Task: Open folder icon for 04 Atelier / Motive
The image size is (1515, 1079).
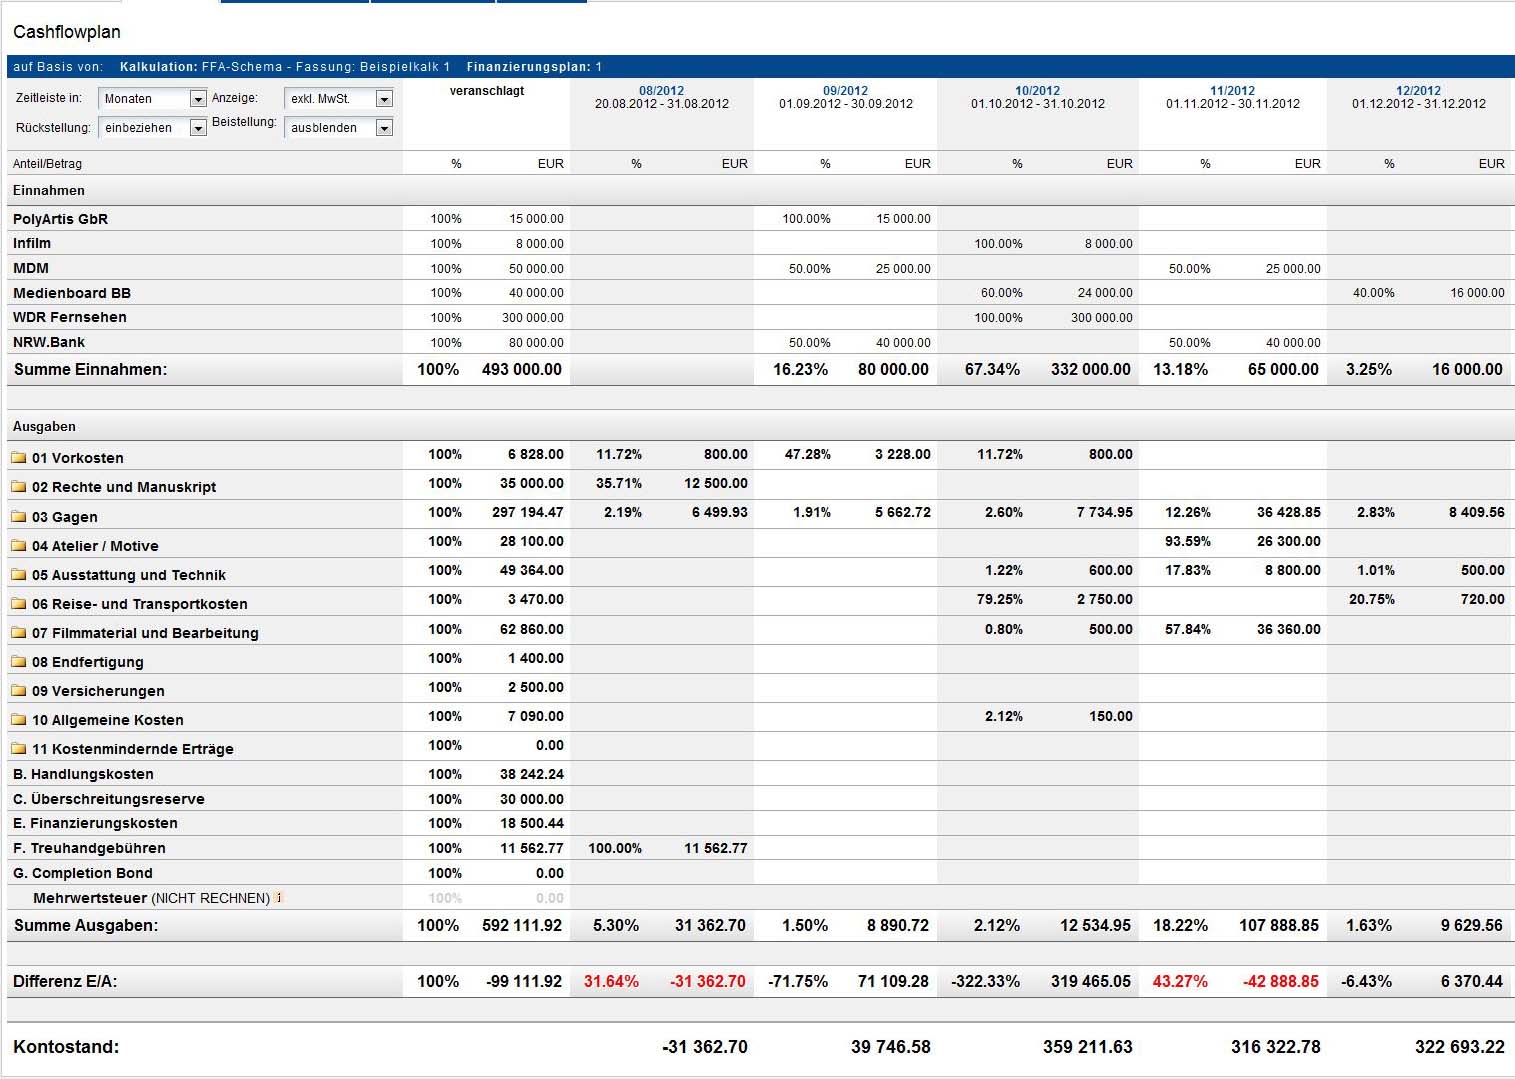Action: pos(19,546)
